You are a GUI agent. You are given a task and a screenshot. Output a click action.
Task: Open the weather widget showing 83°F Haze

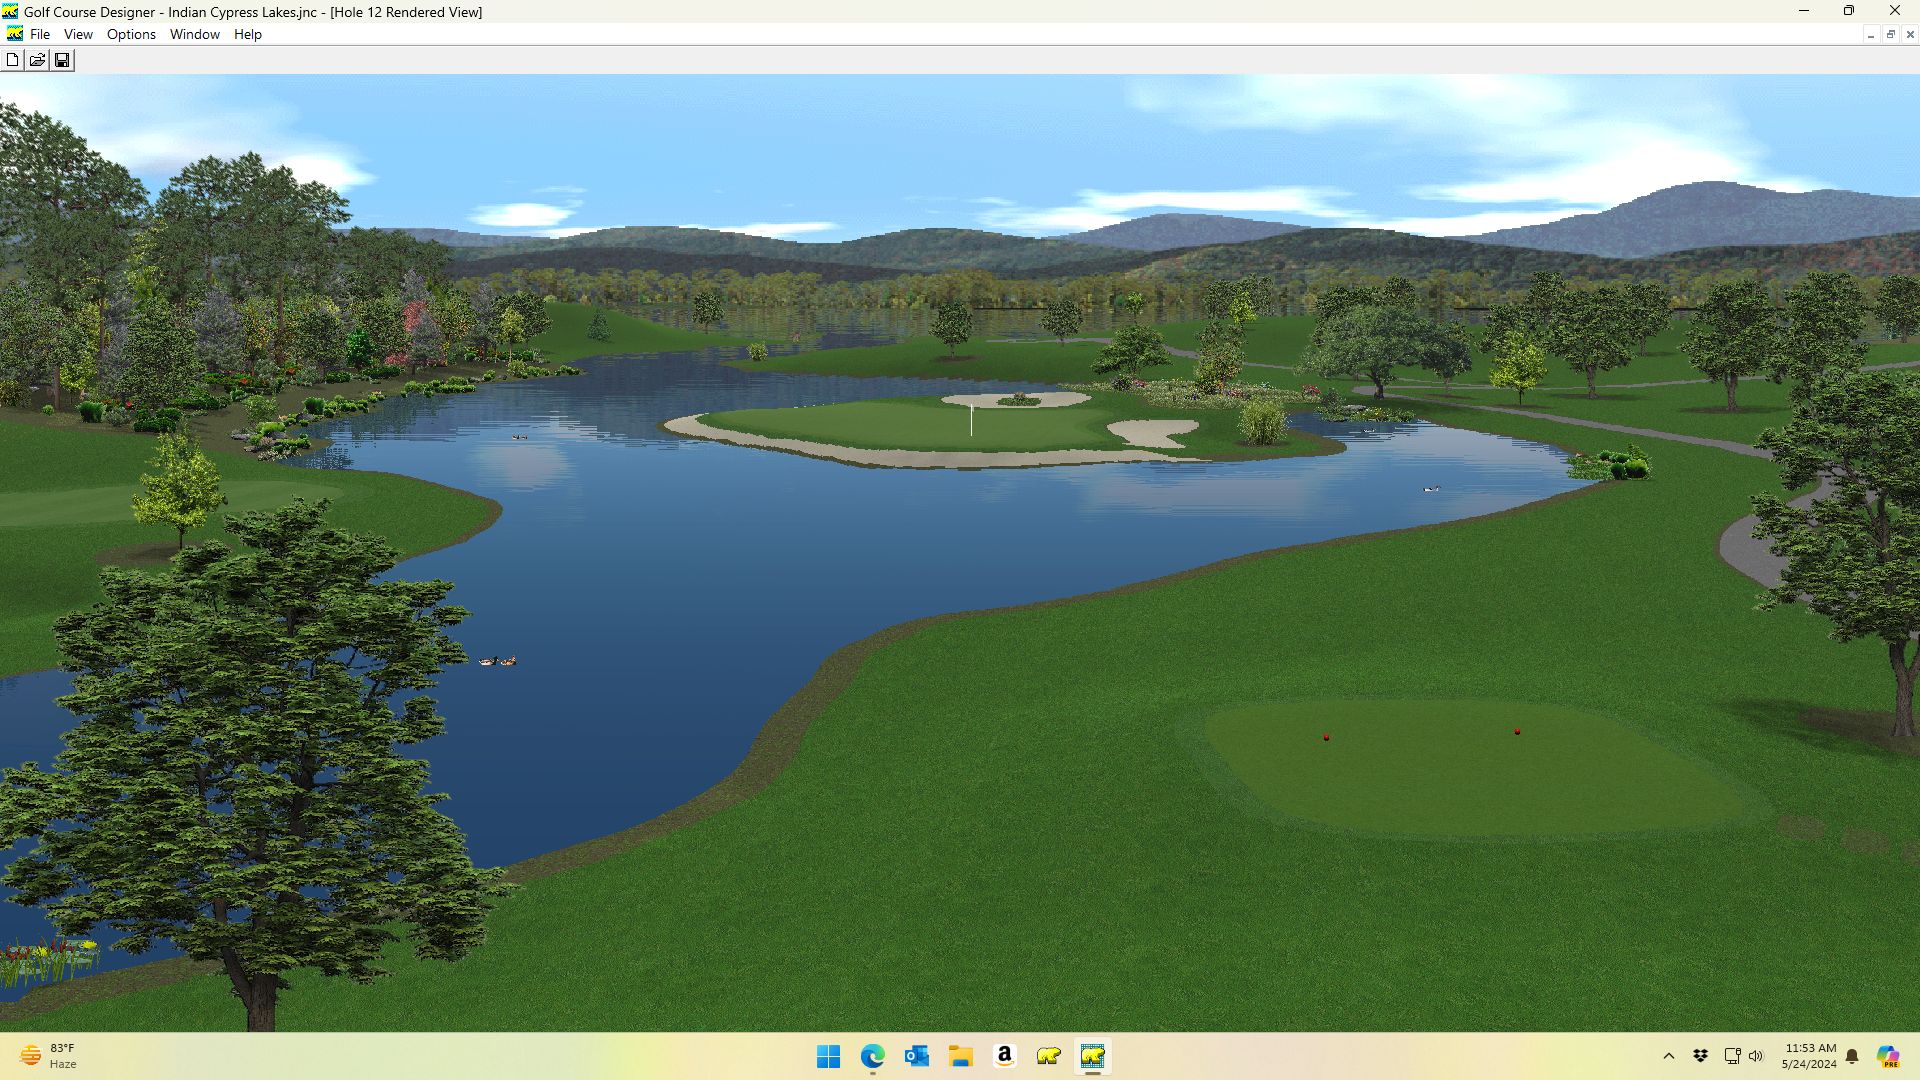(48, 1056)
